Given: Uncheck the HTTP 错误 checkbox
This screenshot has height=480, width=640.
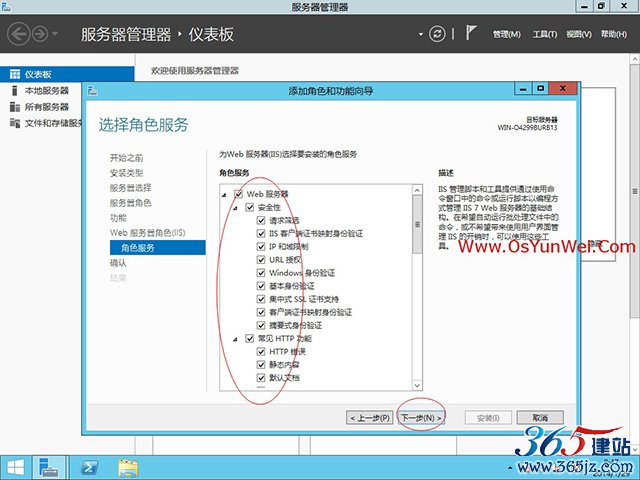Looking at the screenshot, I should point(261,351).
